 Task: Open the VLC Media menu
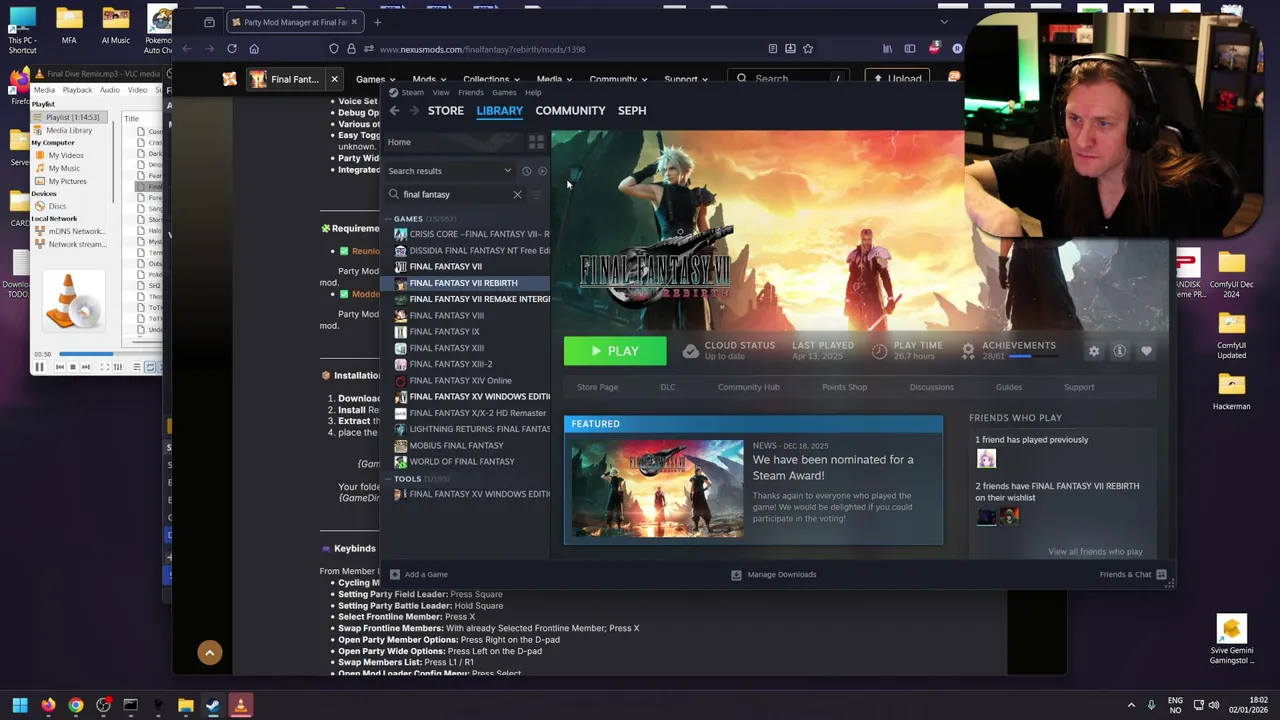(44, 90)
